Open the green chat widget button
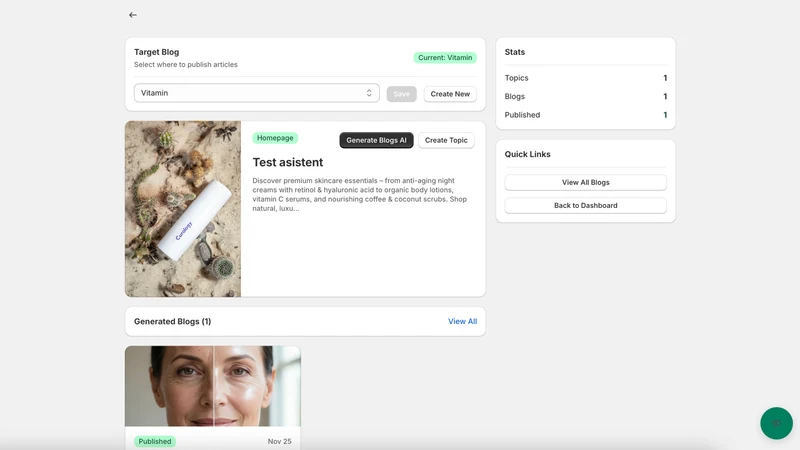 coord(776,423)
